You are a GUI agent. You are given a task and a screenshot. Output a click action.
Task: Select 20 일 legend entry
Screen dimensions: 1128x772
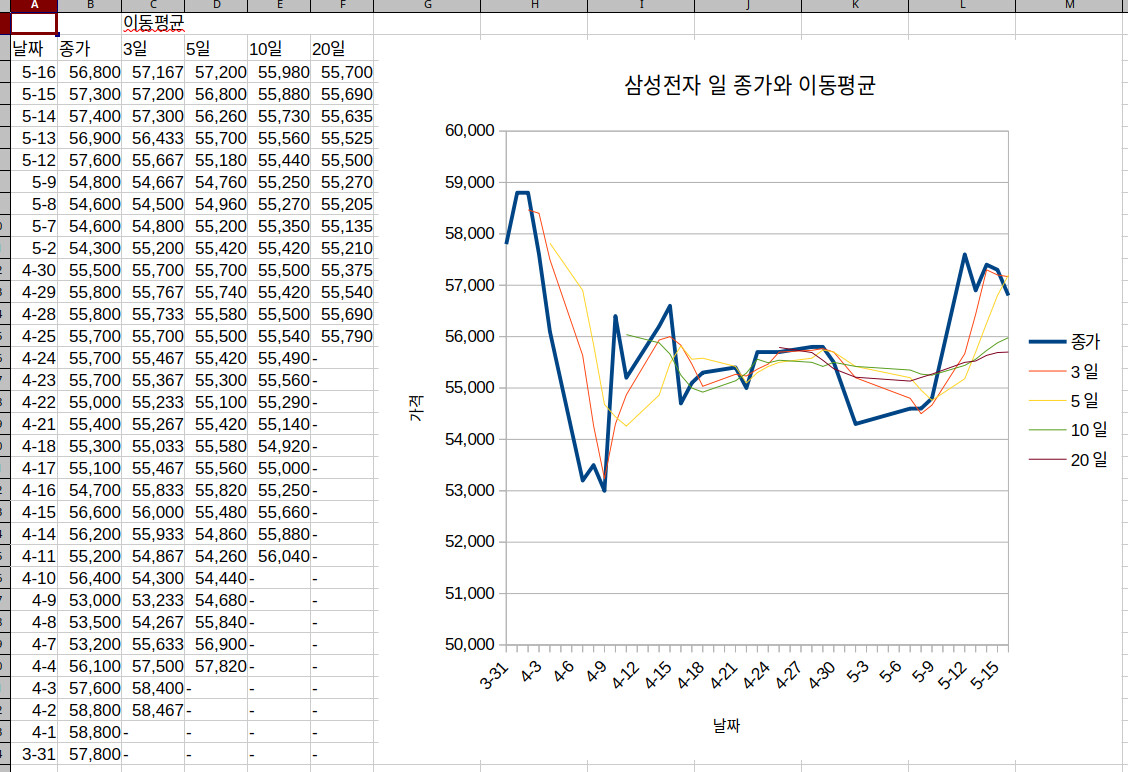pos(1069,460)
